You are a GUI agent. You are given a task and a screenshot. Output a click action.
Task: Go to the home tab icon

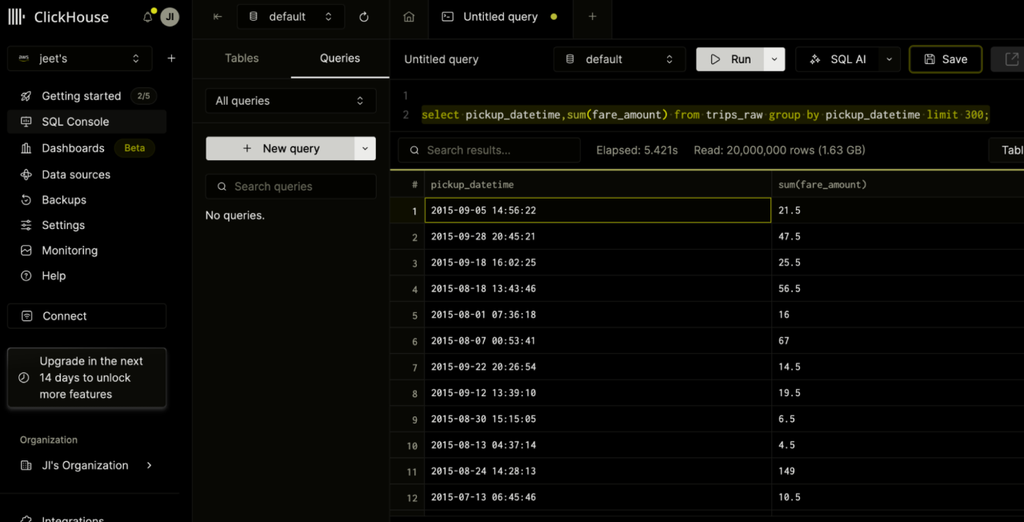(409, 17)
